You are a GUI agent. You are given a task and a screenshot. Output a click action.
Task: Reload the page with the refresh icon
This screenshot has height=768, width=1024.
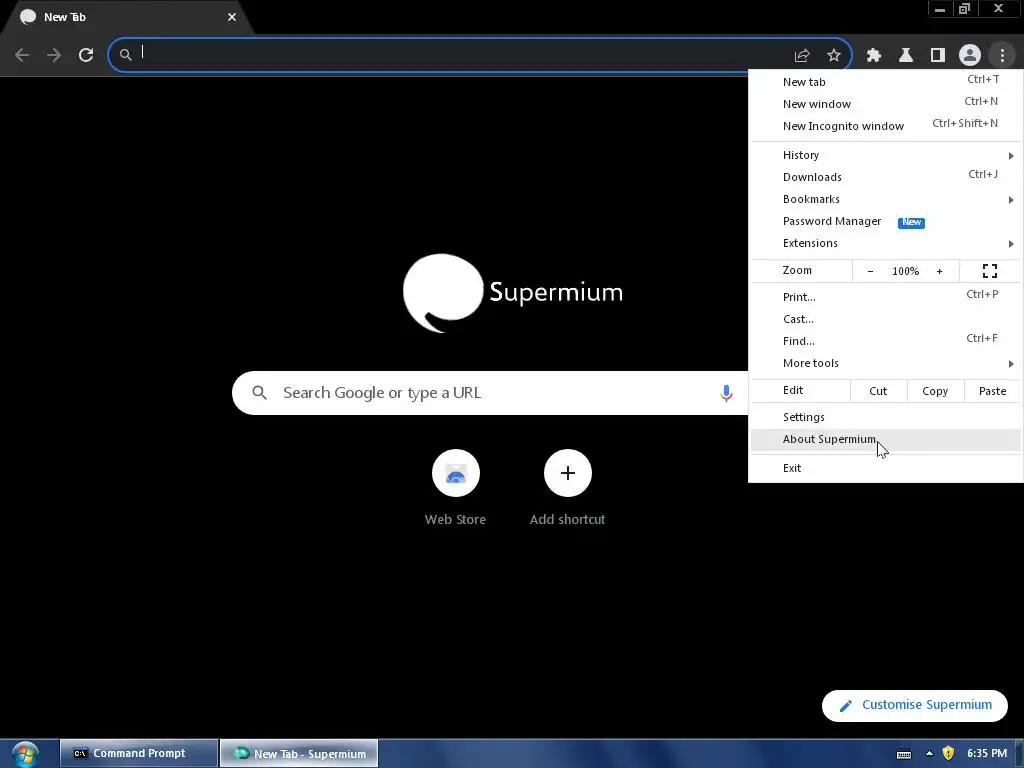click(x=86, y=55)
